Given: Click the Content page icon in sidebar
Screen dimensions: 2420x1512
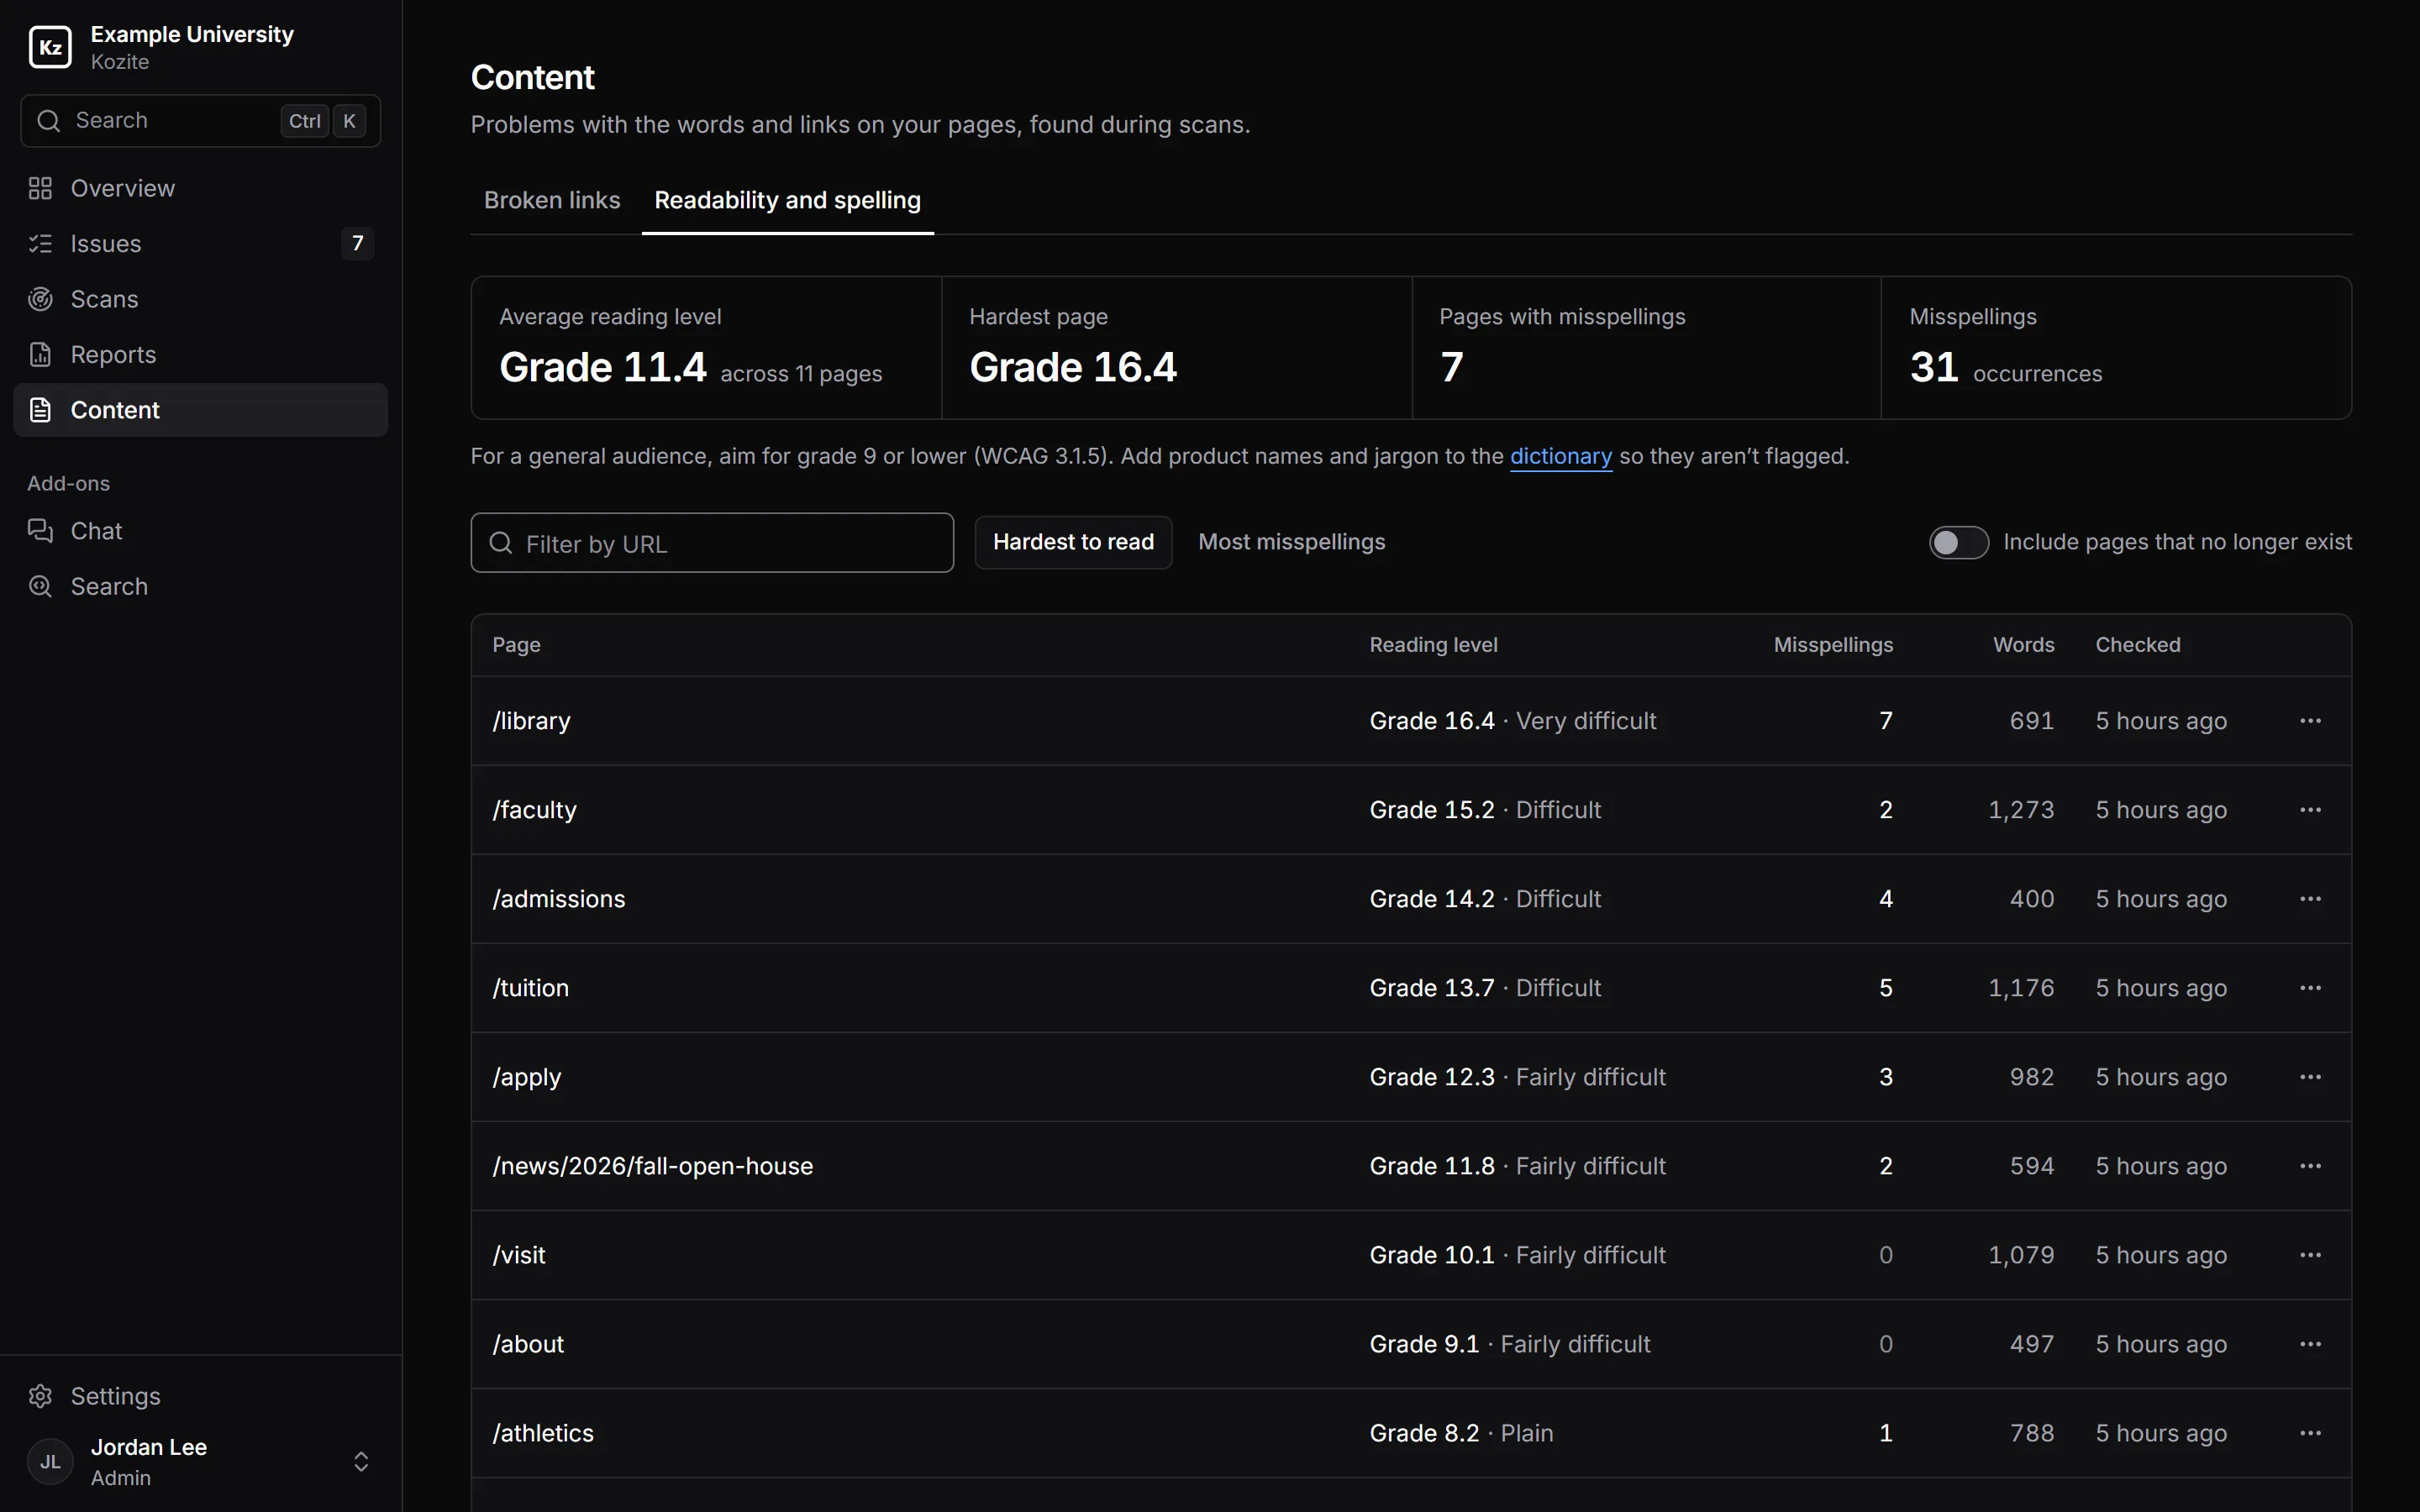Looking at the screenshot, I should tap(40, 410).
